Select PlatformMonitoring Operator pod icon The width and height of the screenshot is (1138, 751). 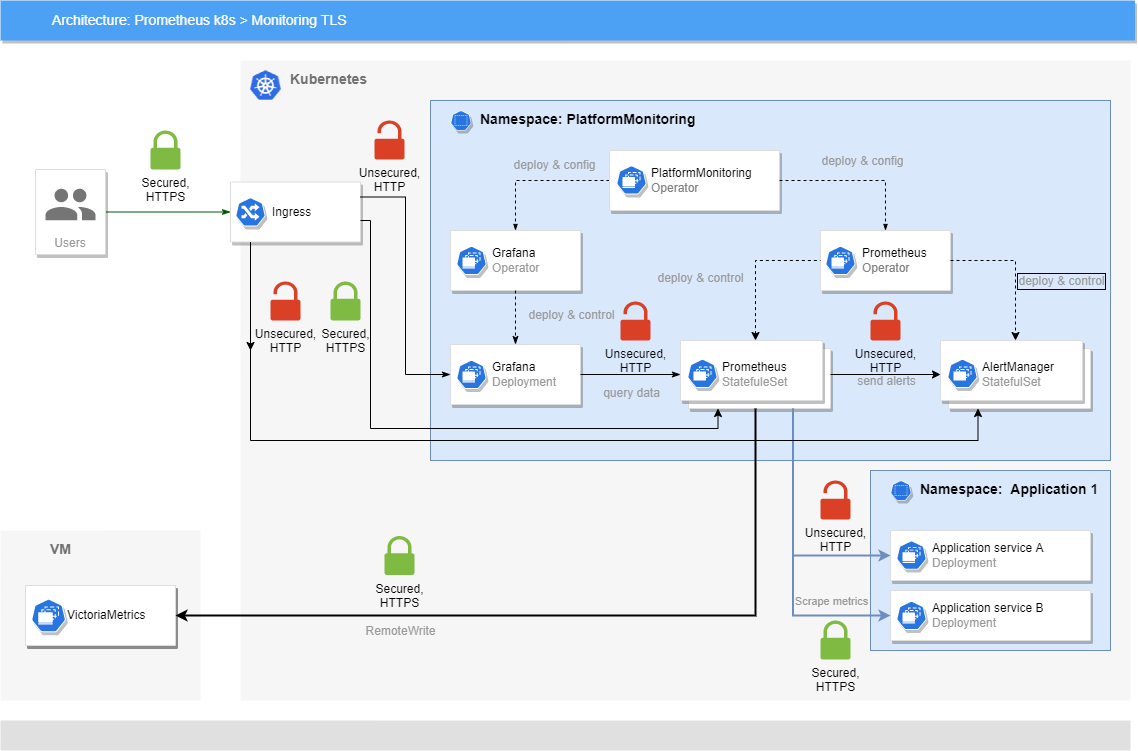631,180
